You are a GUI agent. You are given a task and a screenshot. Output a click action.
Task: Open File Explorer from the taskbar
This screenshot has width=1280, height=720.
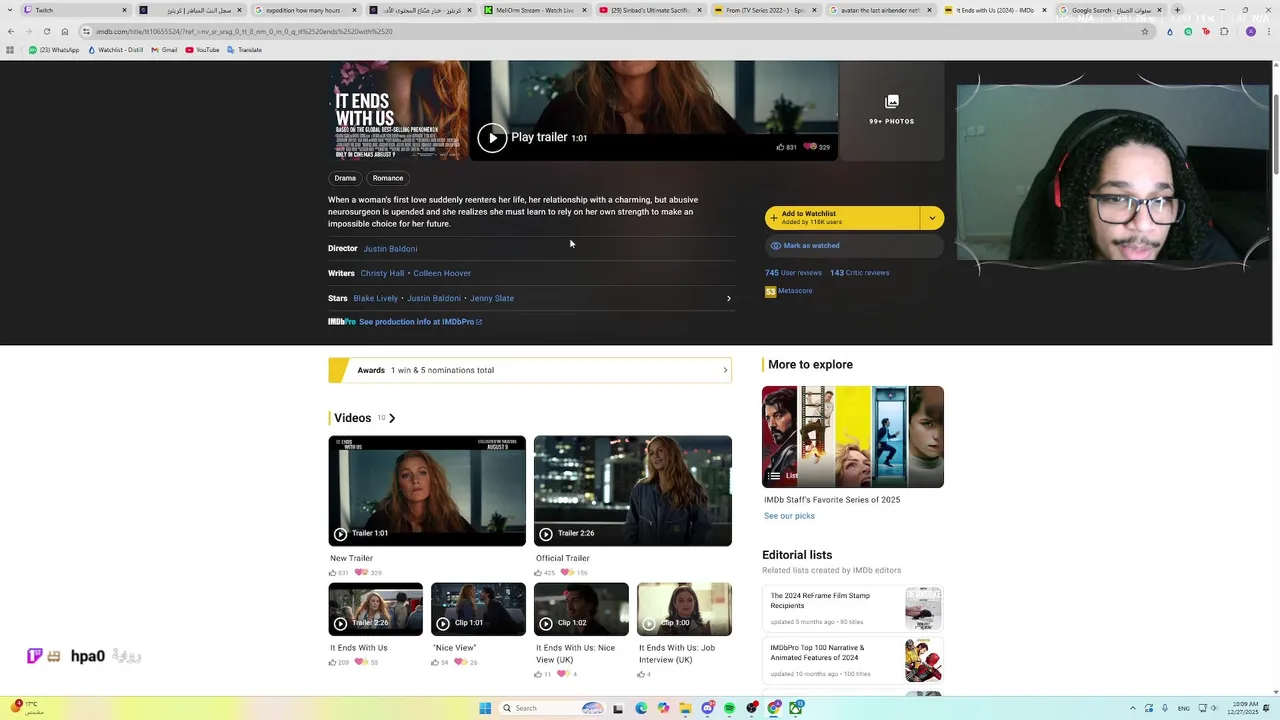(685, 708)
